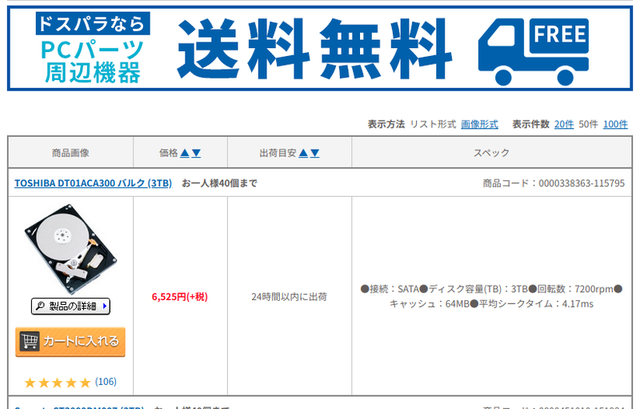The image size is (640, 409).
Task: Click the magnifier icon in 製品の詳細 button
Action: pos(40,306)
